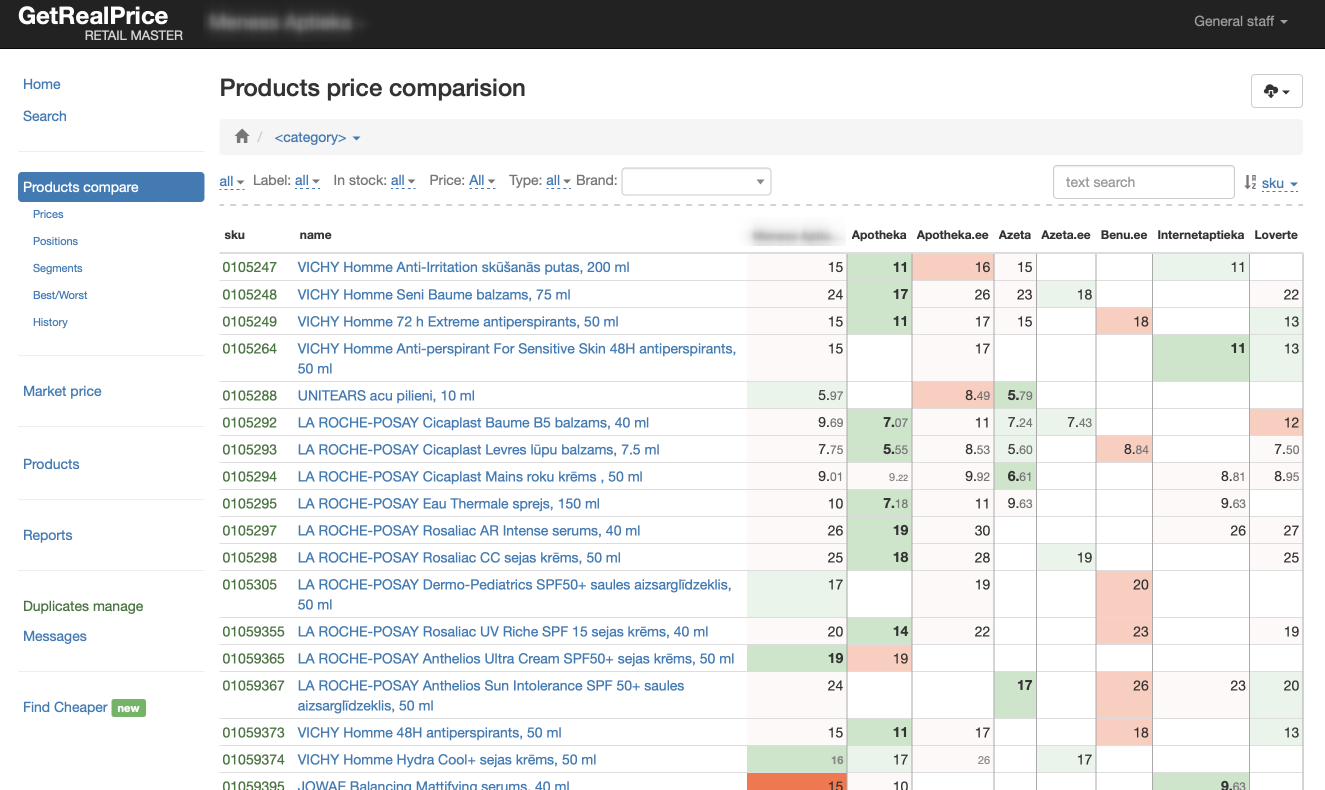The height and width of the screenshot is (790, 1325).
Task: Open the Find Cheaper link
Action: [x=65, y=707]
